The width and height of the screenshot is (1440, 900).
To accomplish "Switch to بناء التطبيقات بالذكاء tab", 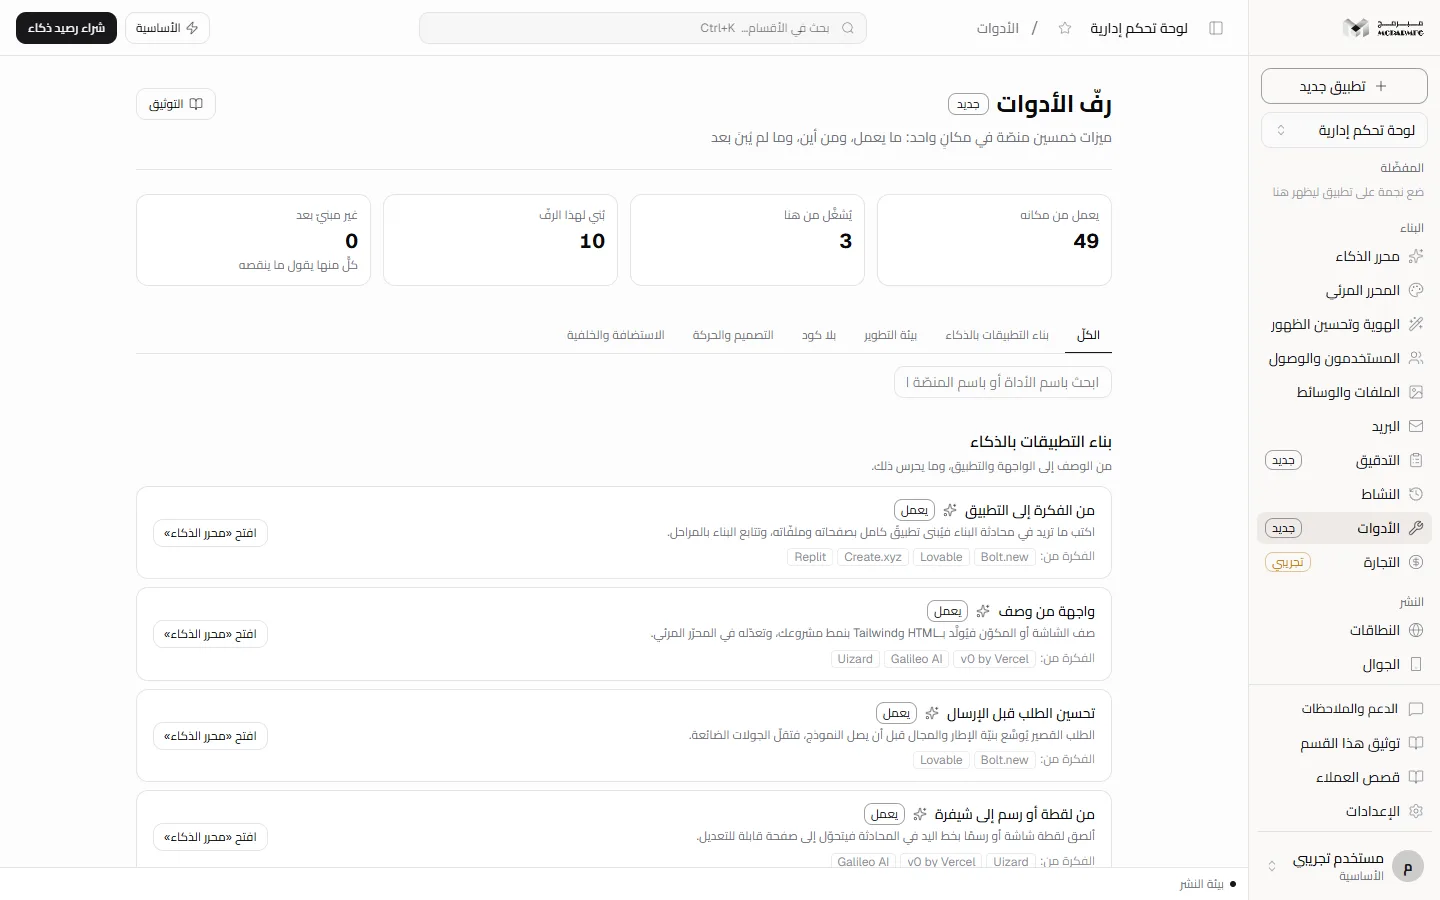I will coord(997,335).
